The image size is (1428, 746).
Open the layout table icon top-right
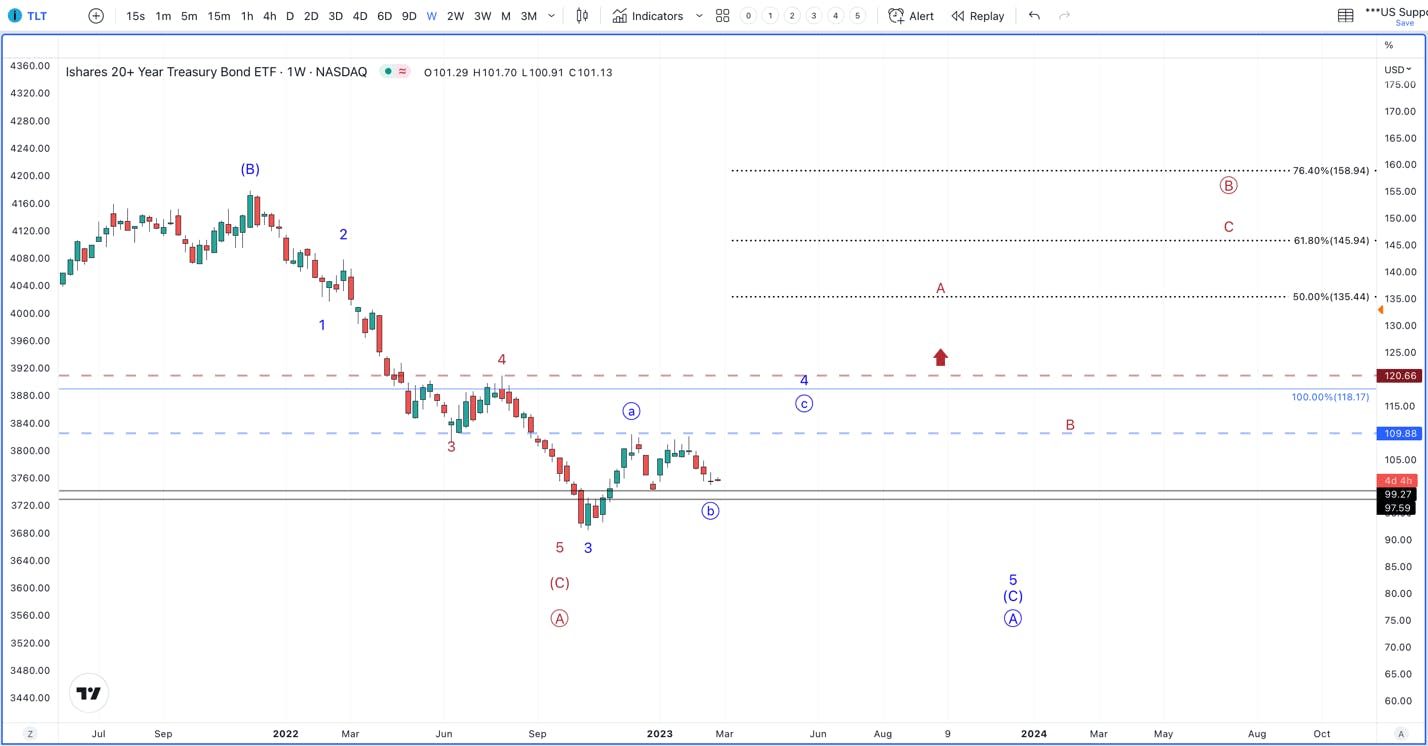click(x=1346, y=16)
